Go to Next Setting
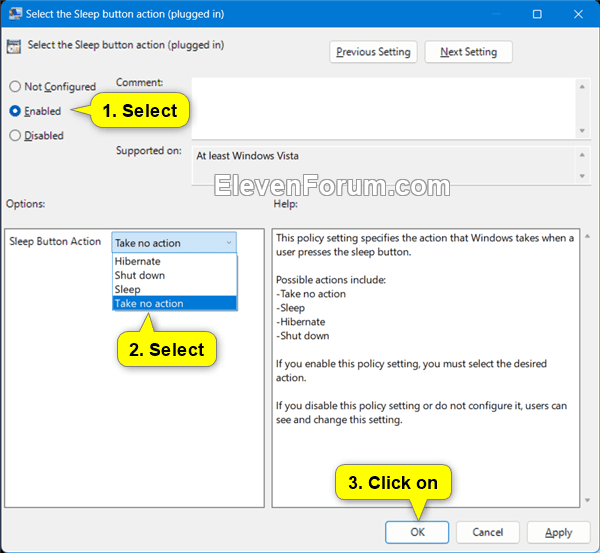This screenshot has height=553, width=600. tap(468, 52)
